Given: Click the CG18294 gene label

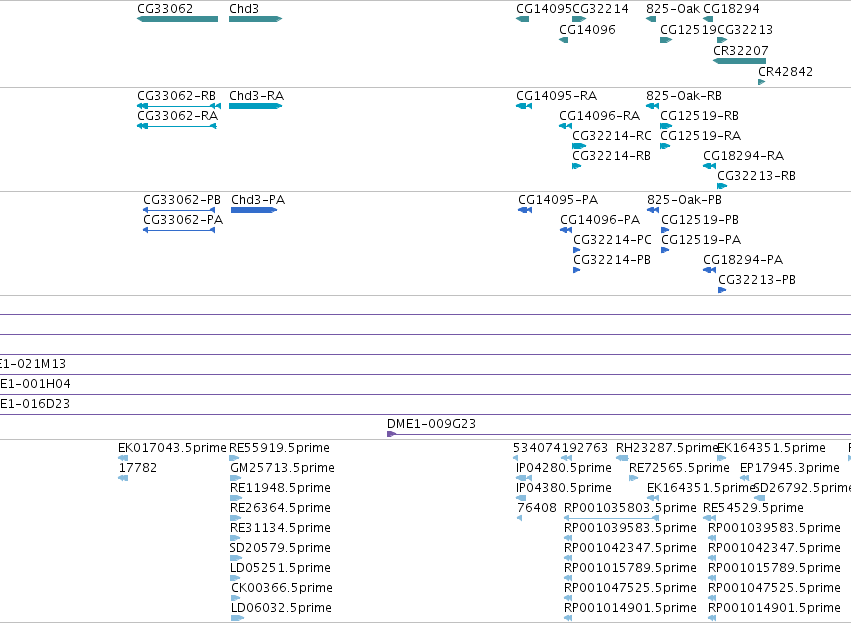Looking at the screenshot, I should (x=731, y=9).
